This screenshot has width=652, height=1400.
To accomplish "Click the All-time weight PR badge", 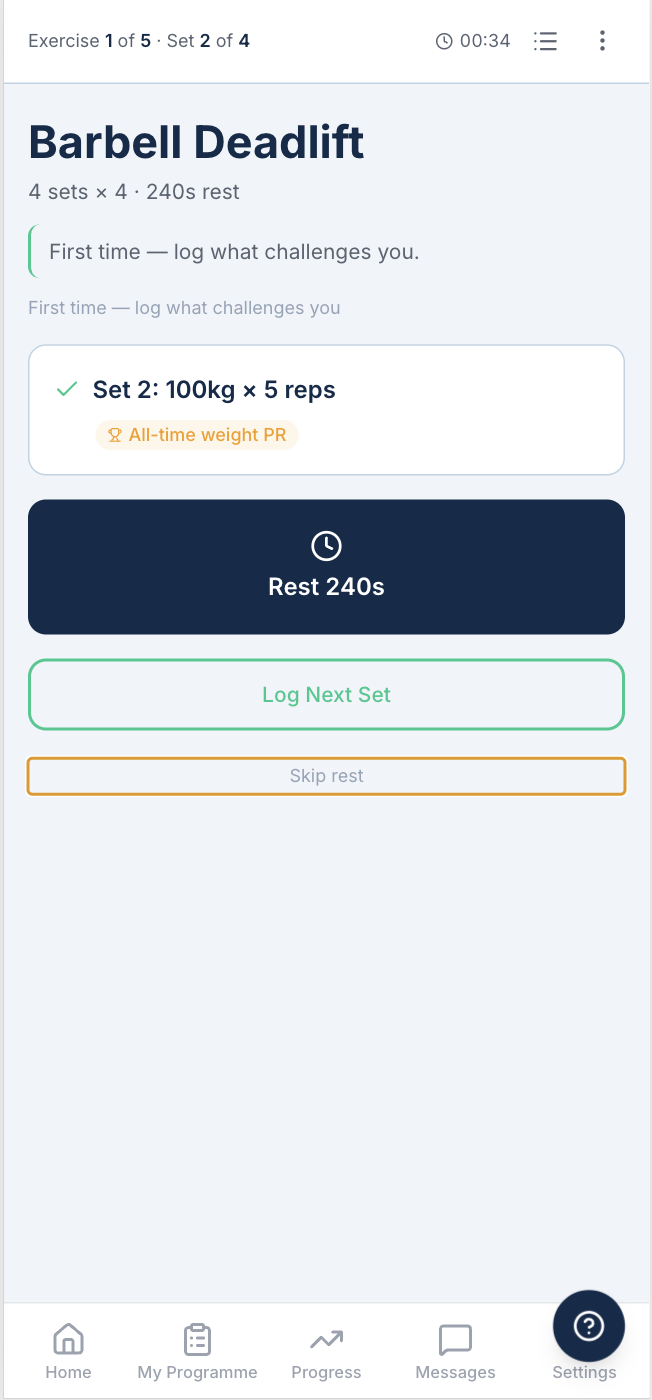I will (197, 435).
